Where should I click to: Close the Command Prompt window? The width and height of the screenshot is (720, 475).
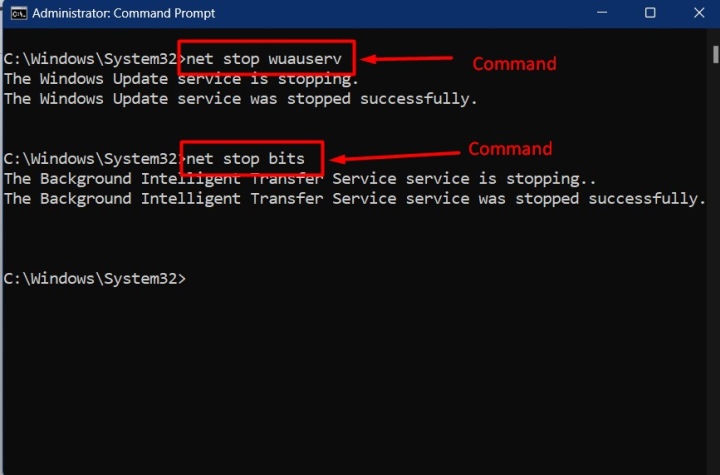[695, 13]
